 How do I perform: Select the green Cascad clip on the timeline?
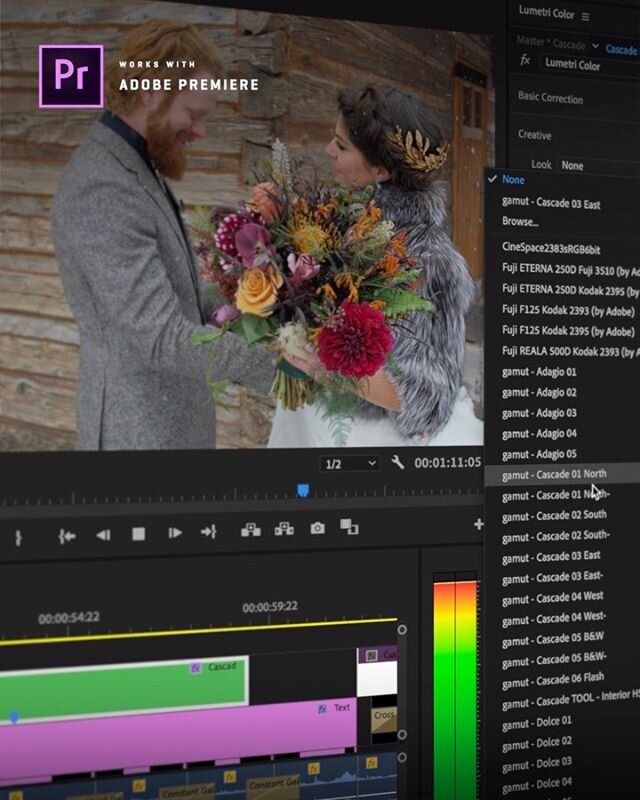coord(124,687)
